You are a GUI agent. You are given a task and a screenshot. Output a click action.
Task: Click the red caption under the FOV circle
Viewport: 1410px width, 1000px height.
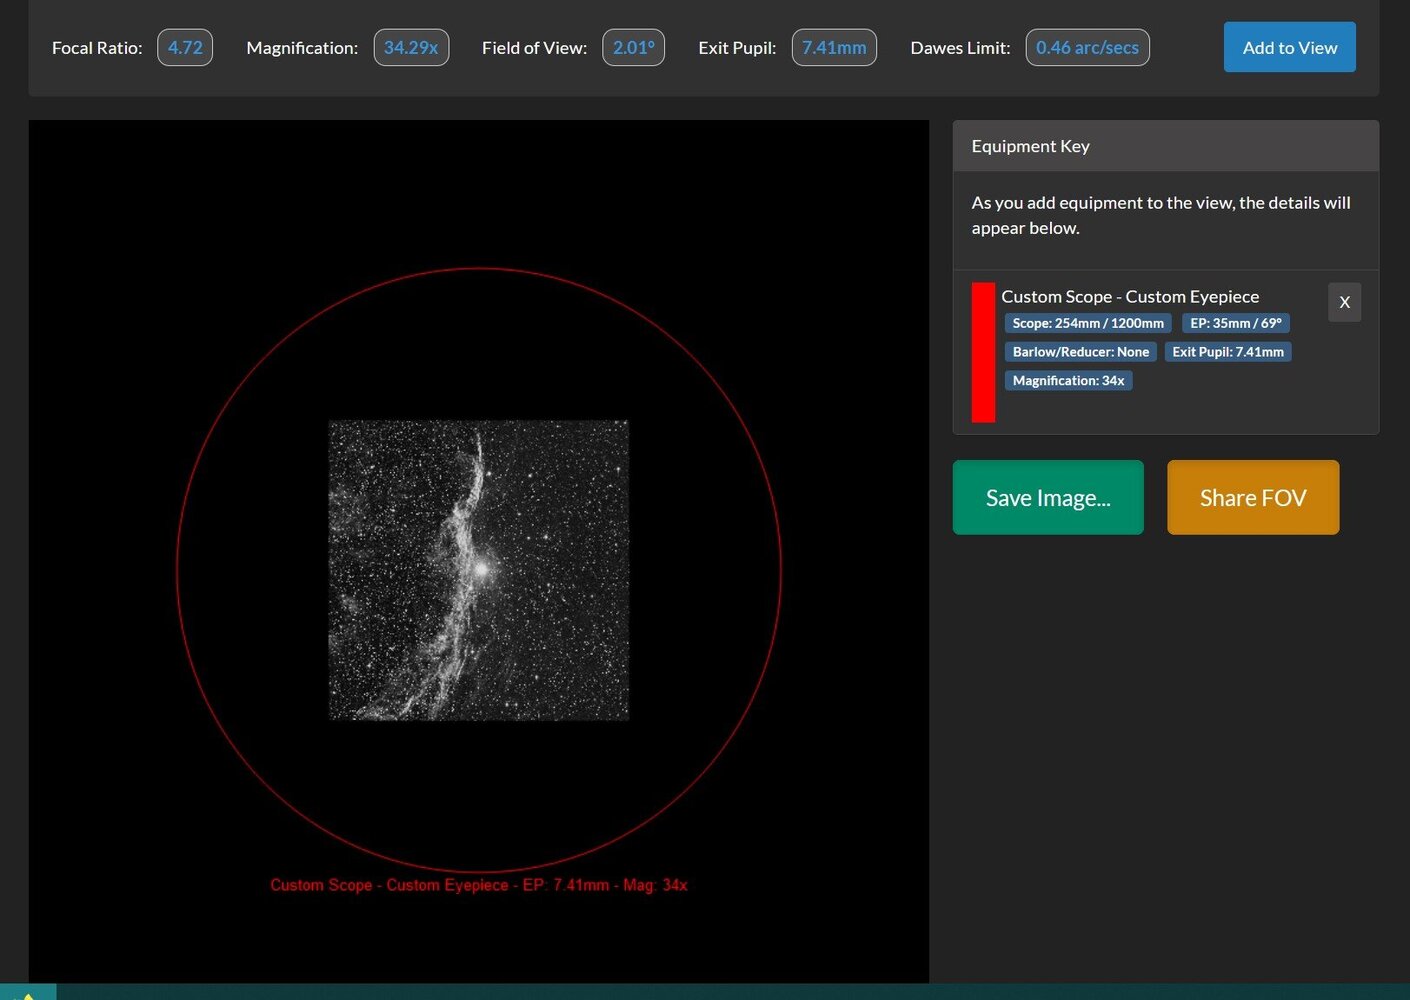(479, 885)
